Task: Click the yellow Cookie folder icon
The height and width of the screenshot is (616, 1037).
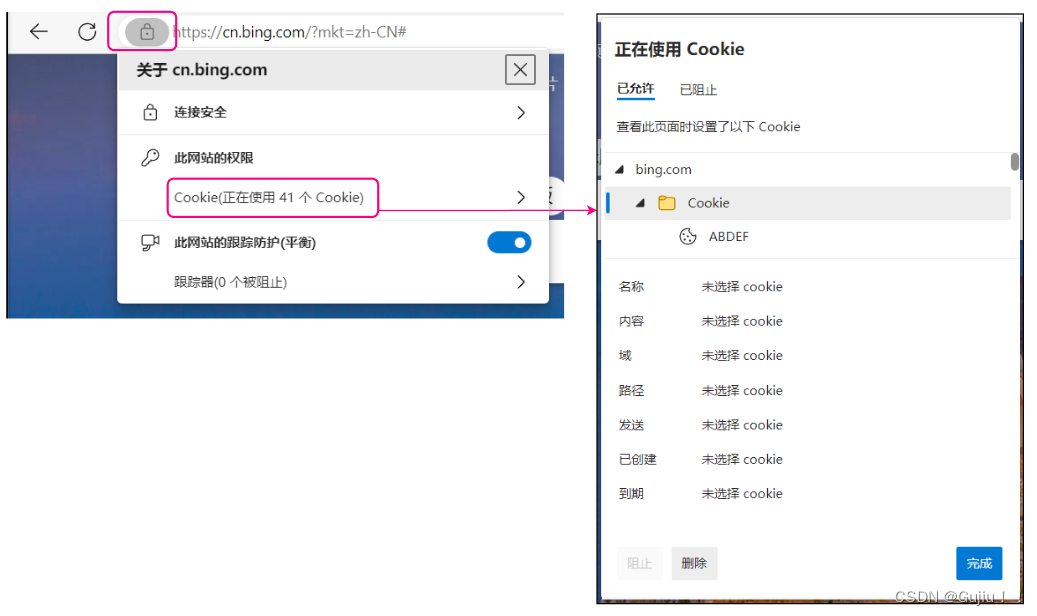Action: pos(667,203)
